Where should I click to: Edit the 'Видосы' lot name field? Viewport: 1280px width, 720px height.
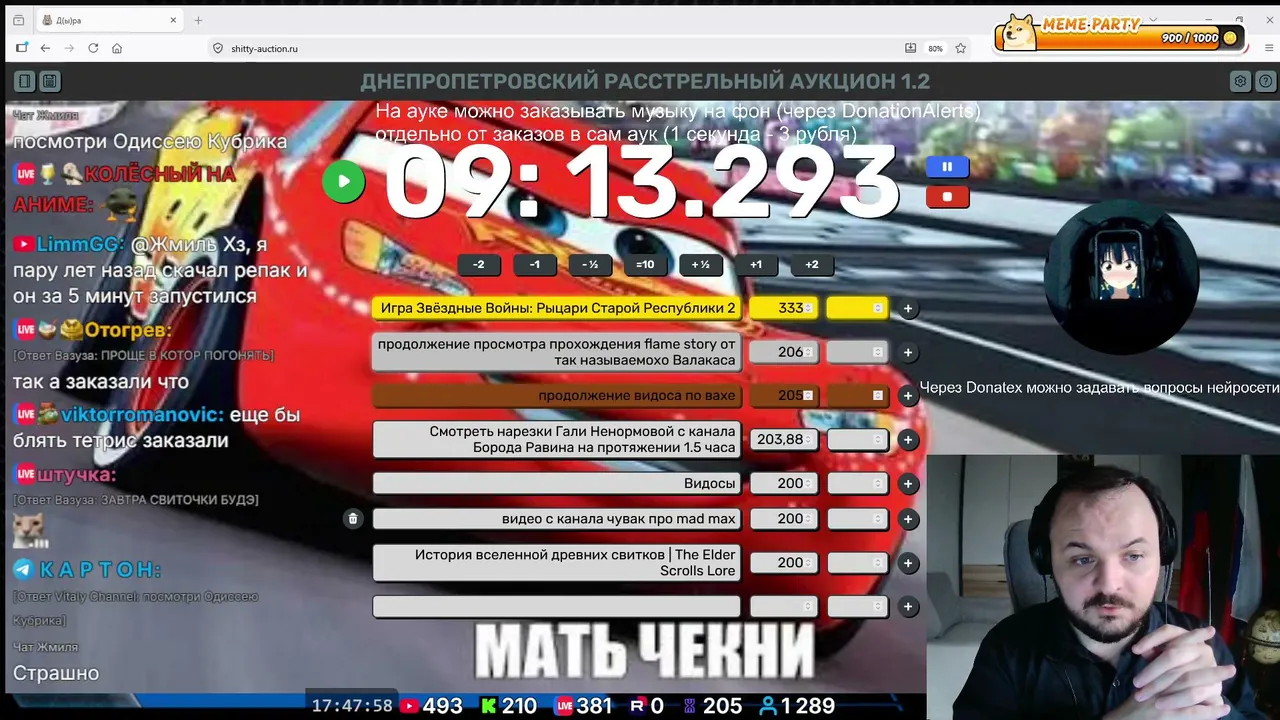pos(557,484)
